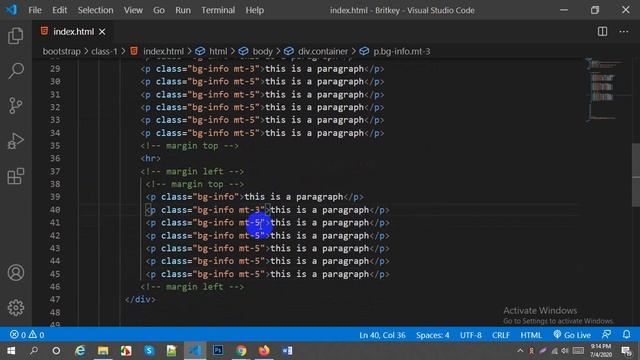Open Windows taskbar search
640x360 pixels.
[34, 351]
